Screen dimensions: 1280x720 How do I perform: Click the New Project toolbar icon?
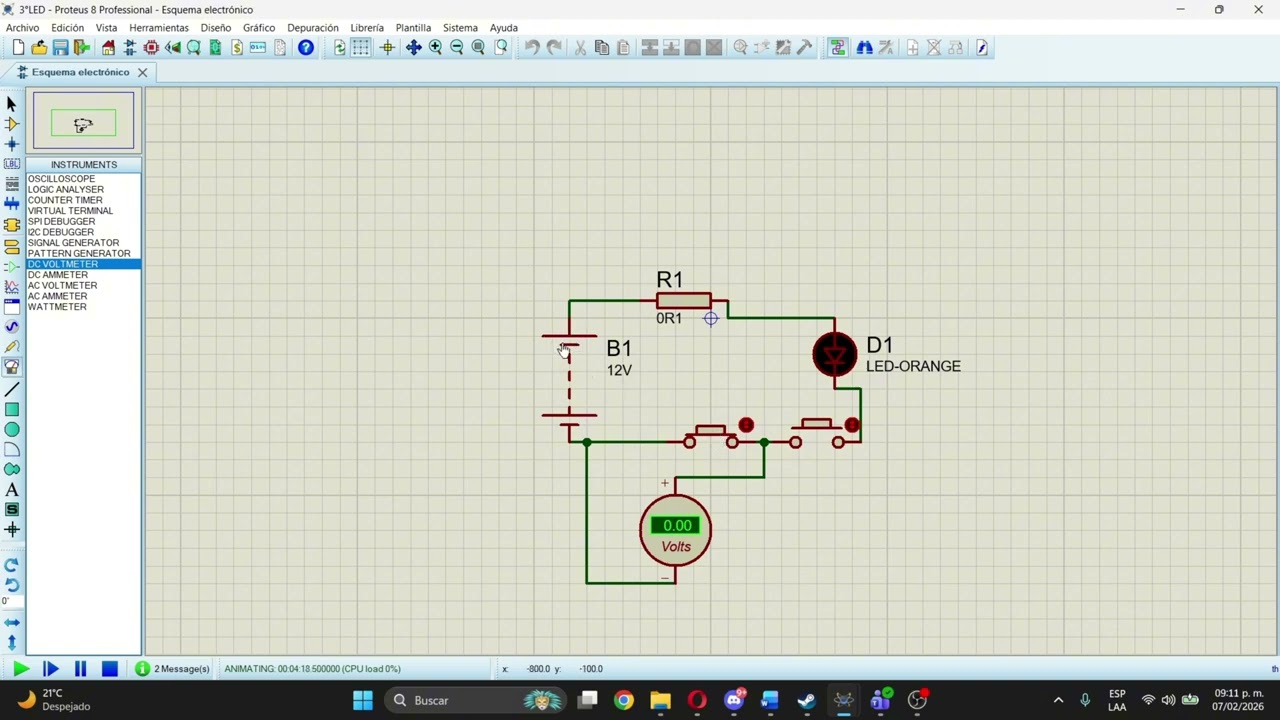[18, 48]
